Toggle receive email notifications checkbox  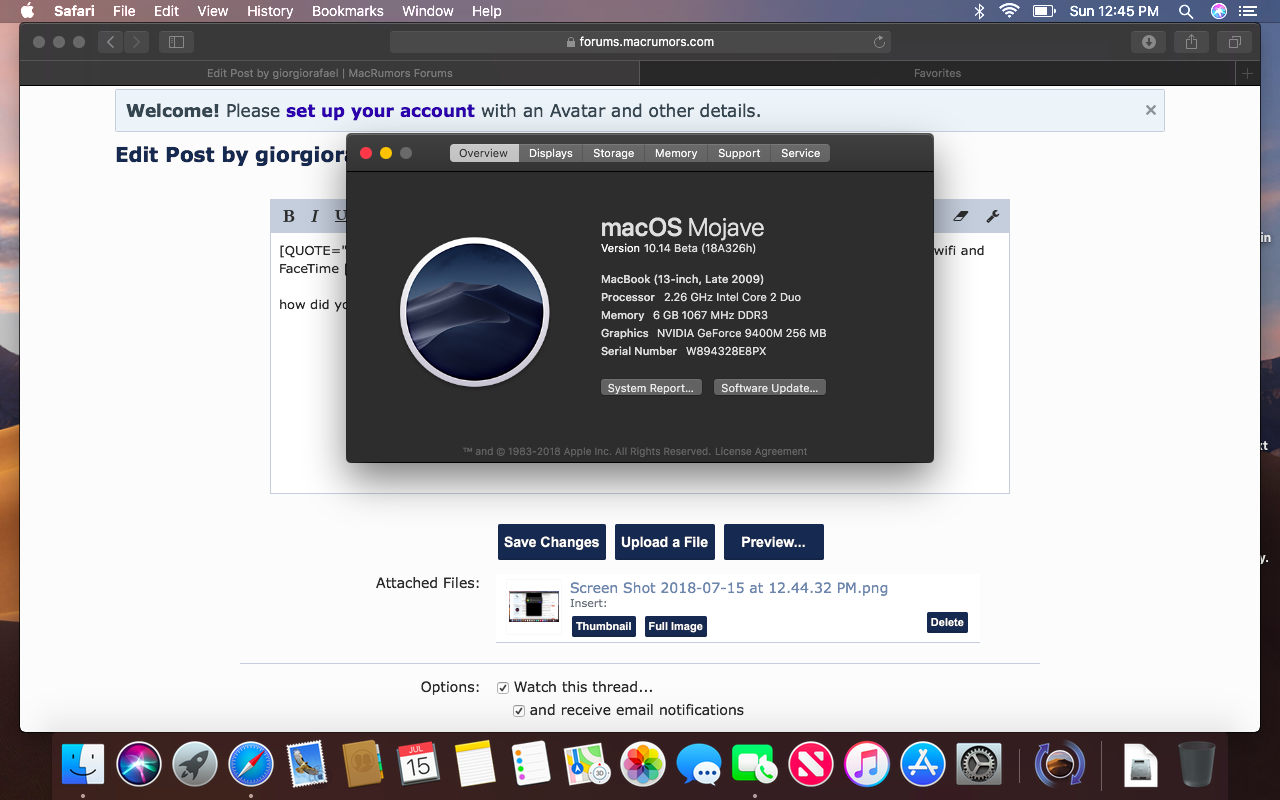(x=519, y=711)
